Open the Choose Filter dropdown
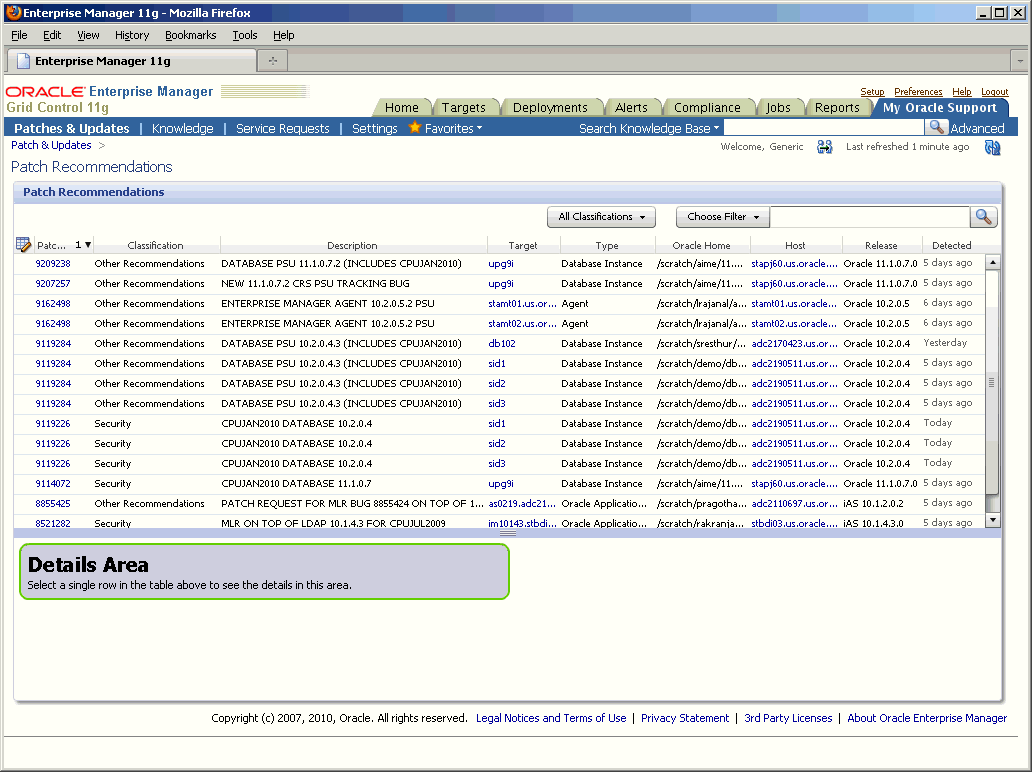This screenshot has height=772, width=1032. 723,217
